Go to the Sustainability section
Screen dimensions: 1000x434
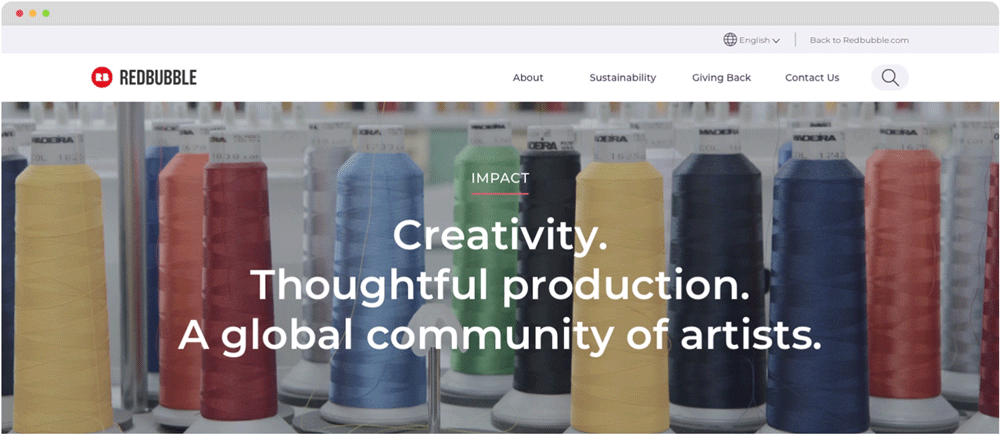(622, 78)
